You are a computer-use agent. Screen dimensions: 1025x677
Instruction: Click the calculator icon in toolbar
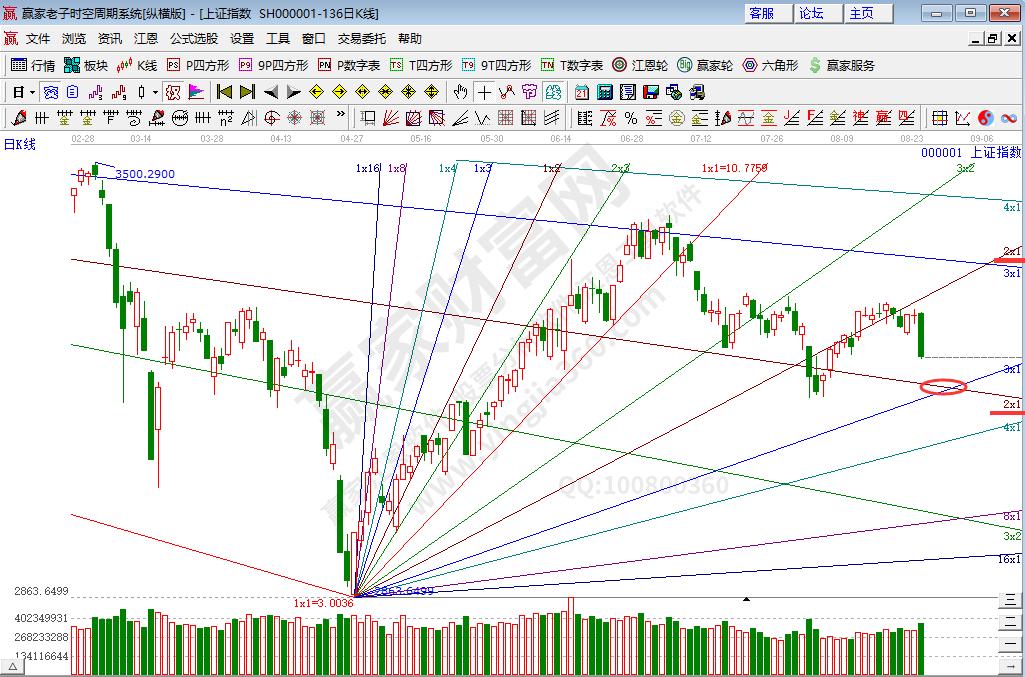coord(605,92)
